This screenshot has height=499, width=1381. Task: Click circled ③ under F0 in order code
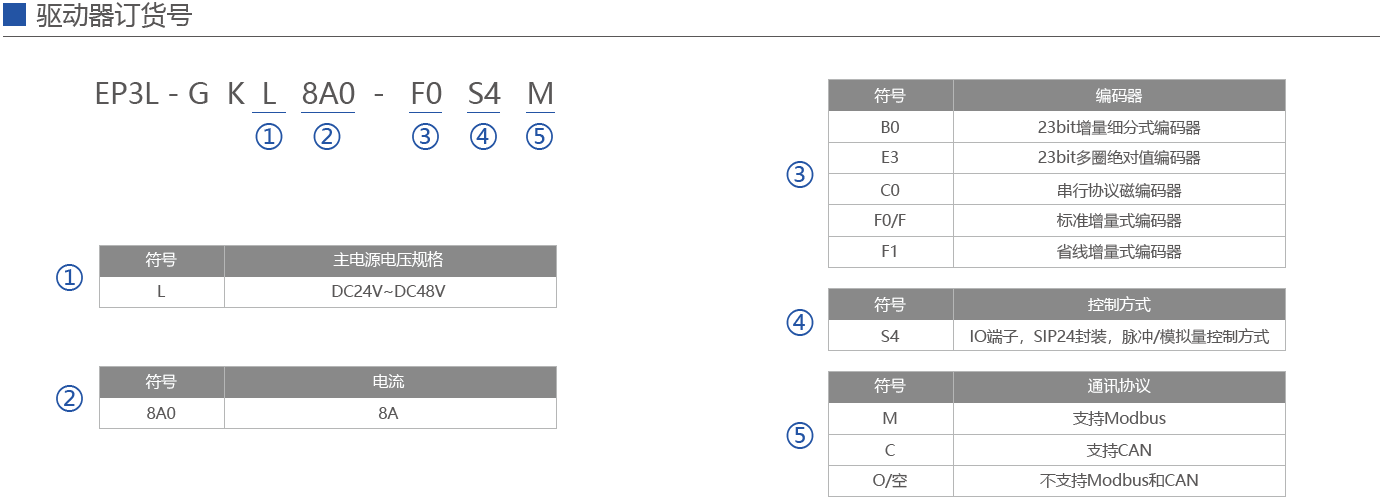[x=425, y=137]
